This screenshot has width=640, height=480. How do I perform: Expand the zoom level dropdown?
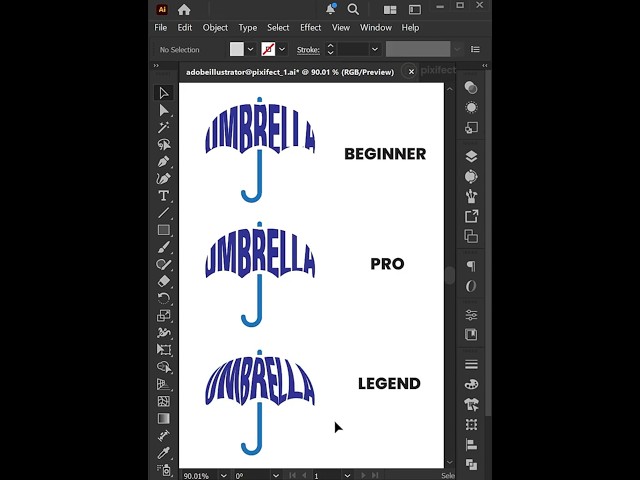[x=224, y=476]
